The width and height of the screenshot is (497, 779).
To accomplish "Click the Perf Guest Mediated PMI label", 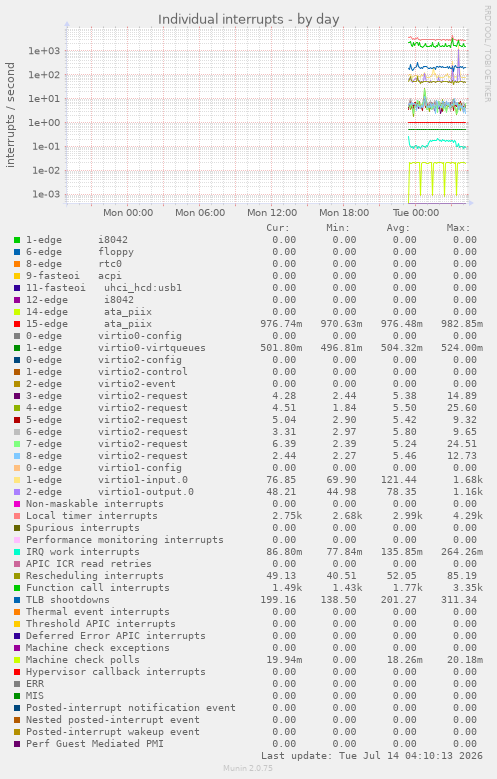I will 94,744.
